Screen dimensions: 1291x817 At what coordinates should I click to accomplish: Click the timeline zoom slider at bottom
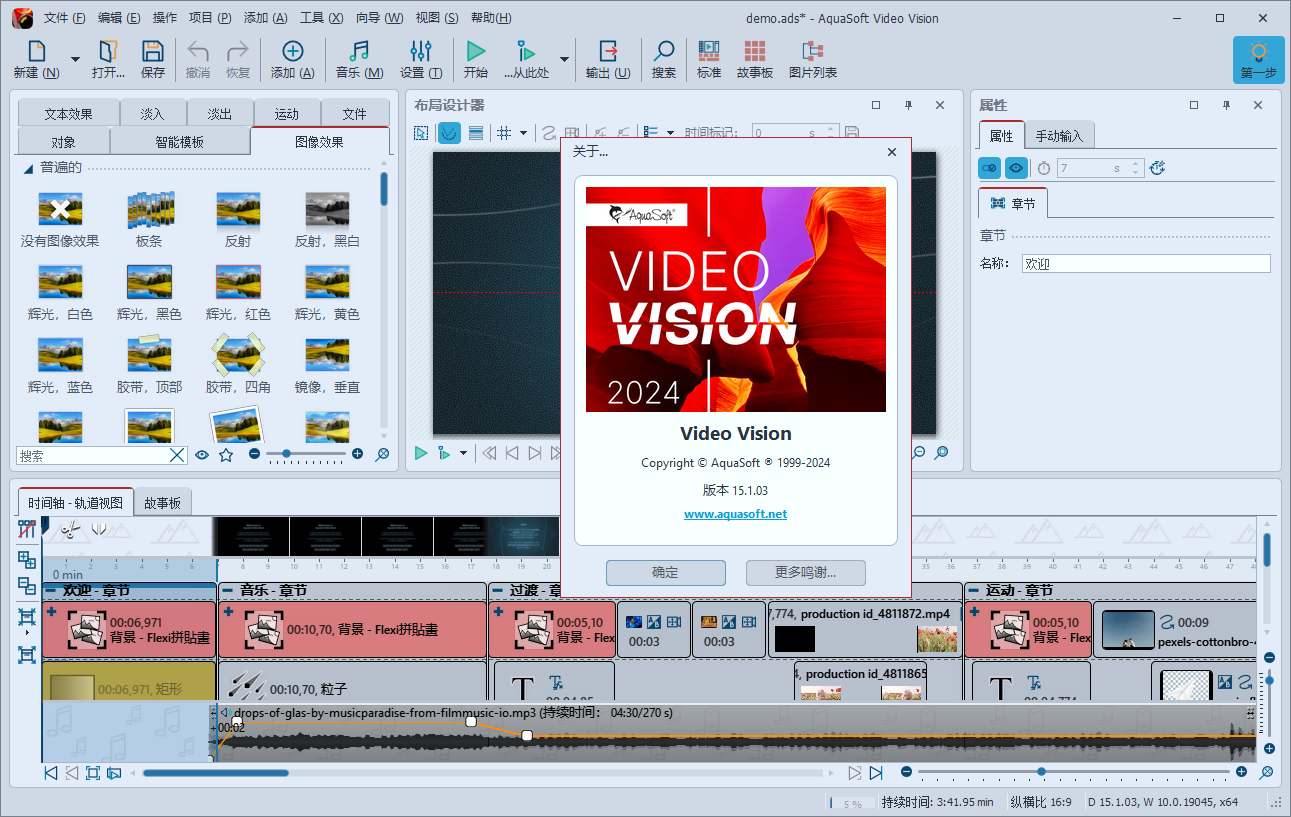pos(1074,772)
